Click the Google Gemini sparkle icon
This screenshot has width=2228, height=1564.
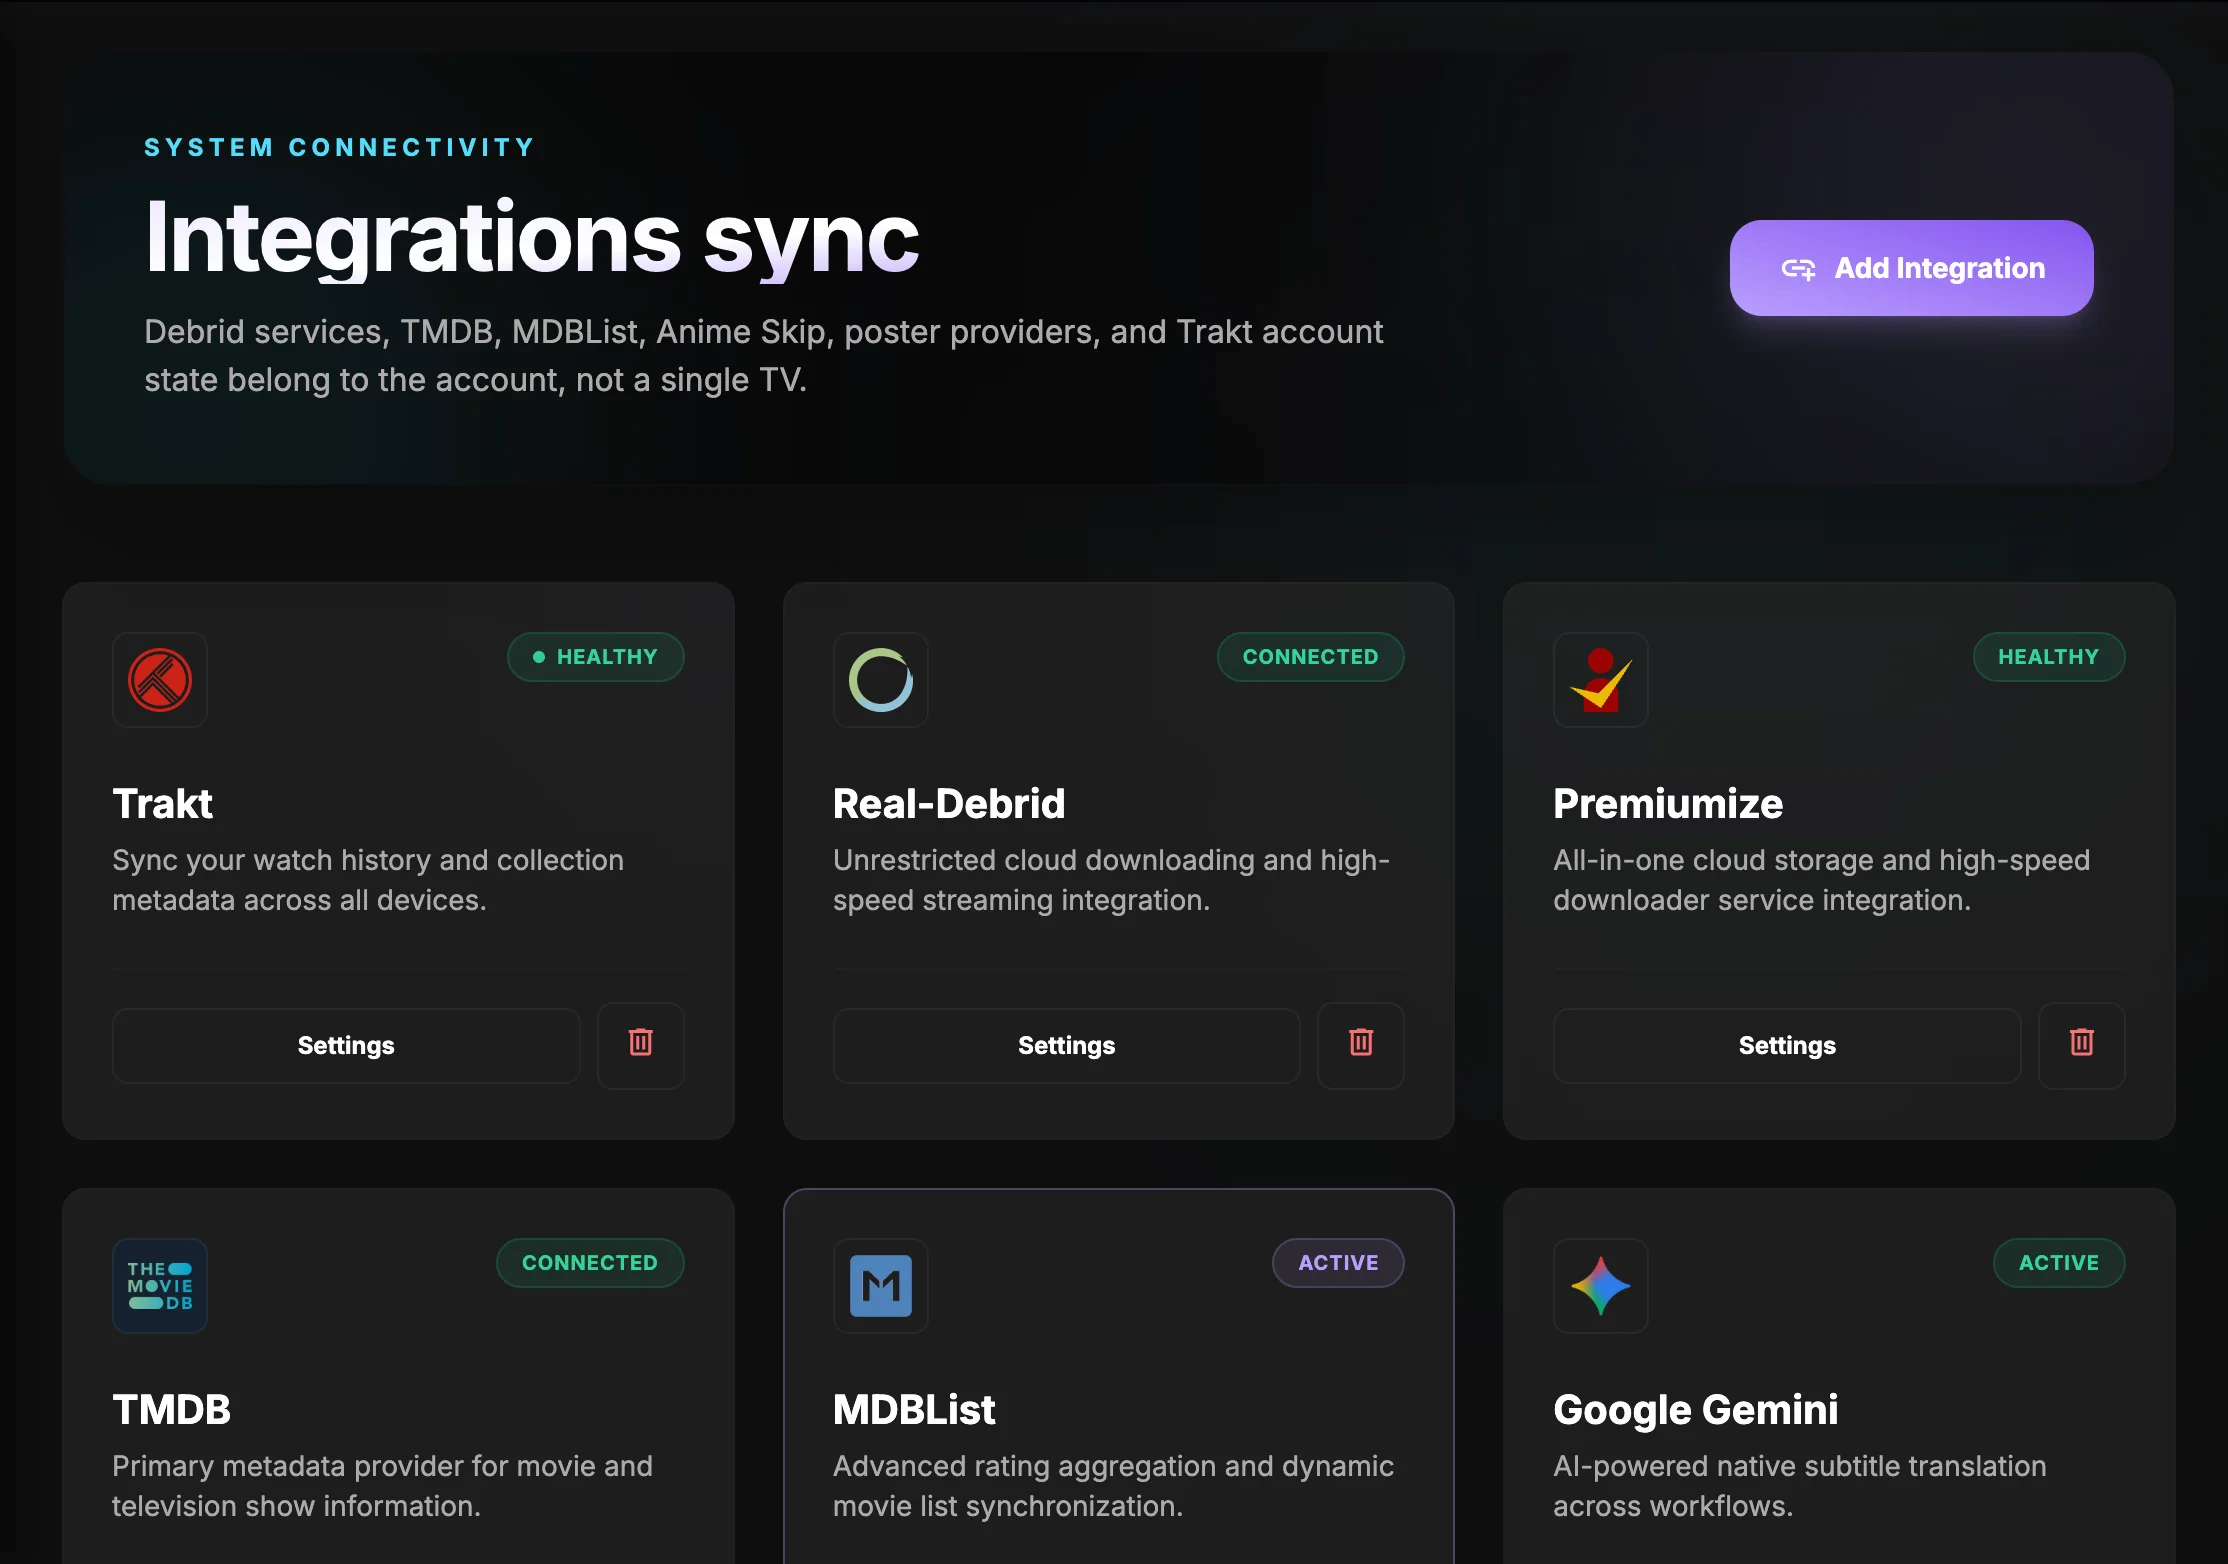click(x=1600, y=1286)
